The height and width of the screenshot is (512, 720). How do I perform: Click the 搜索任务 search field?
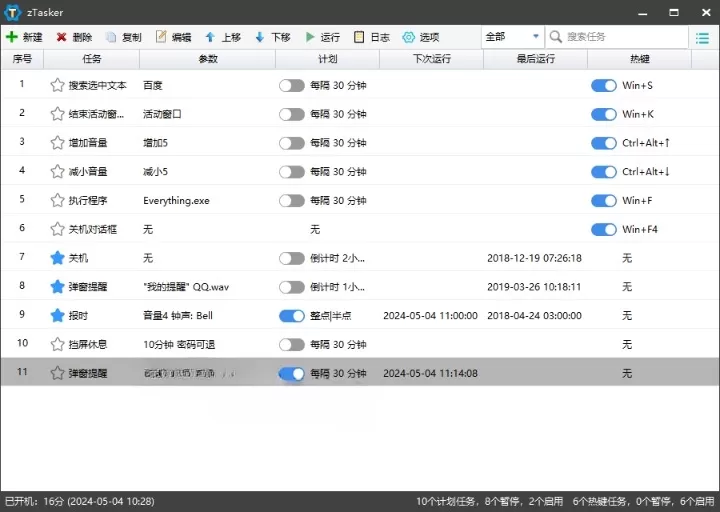click(617, 37)
